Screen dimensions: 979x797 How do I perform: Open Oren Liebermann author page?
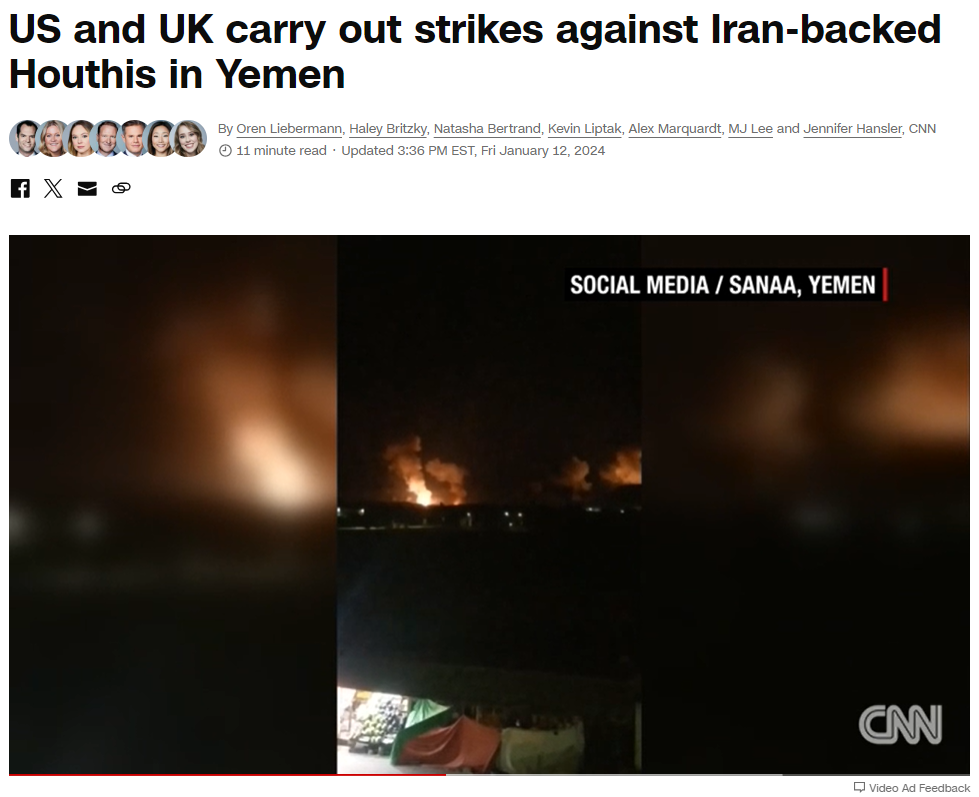point(289,129)
